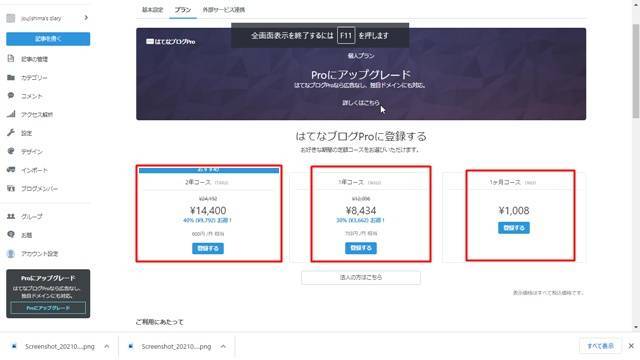Screen dimensions: 640x360
Task: Click the デザイン palette icon
Action: click(x=11, y=151)
